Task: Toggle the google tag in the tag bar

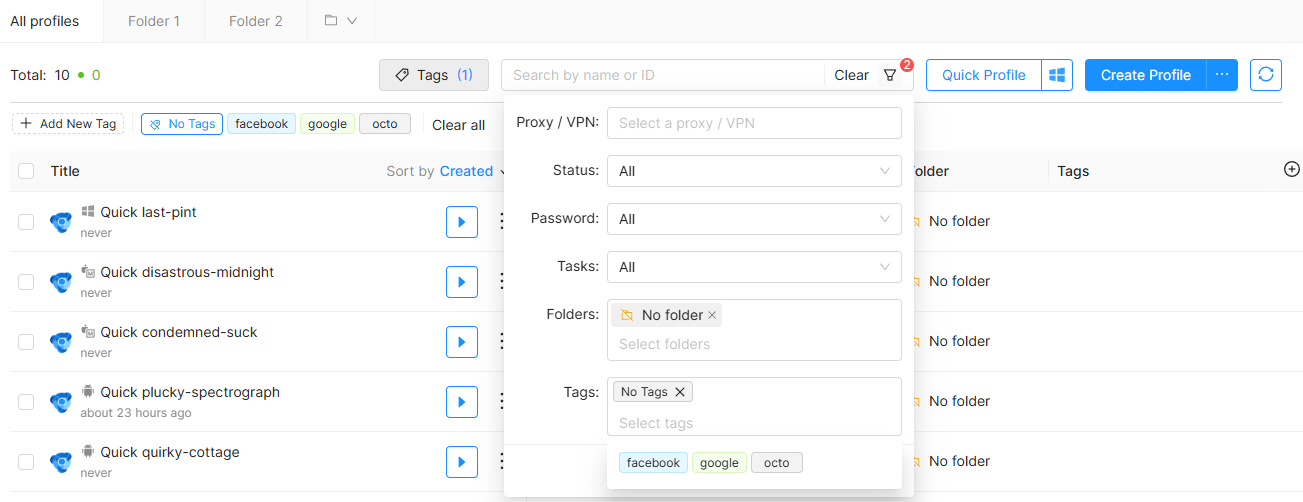Action: [x=327, y=124]
